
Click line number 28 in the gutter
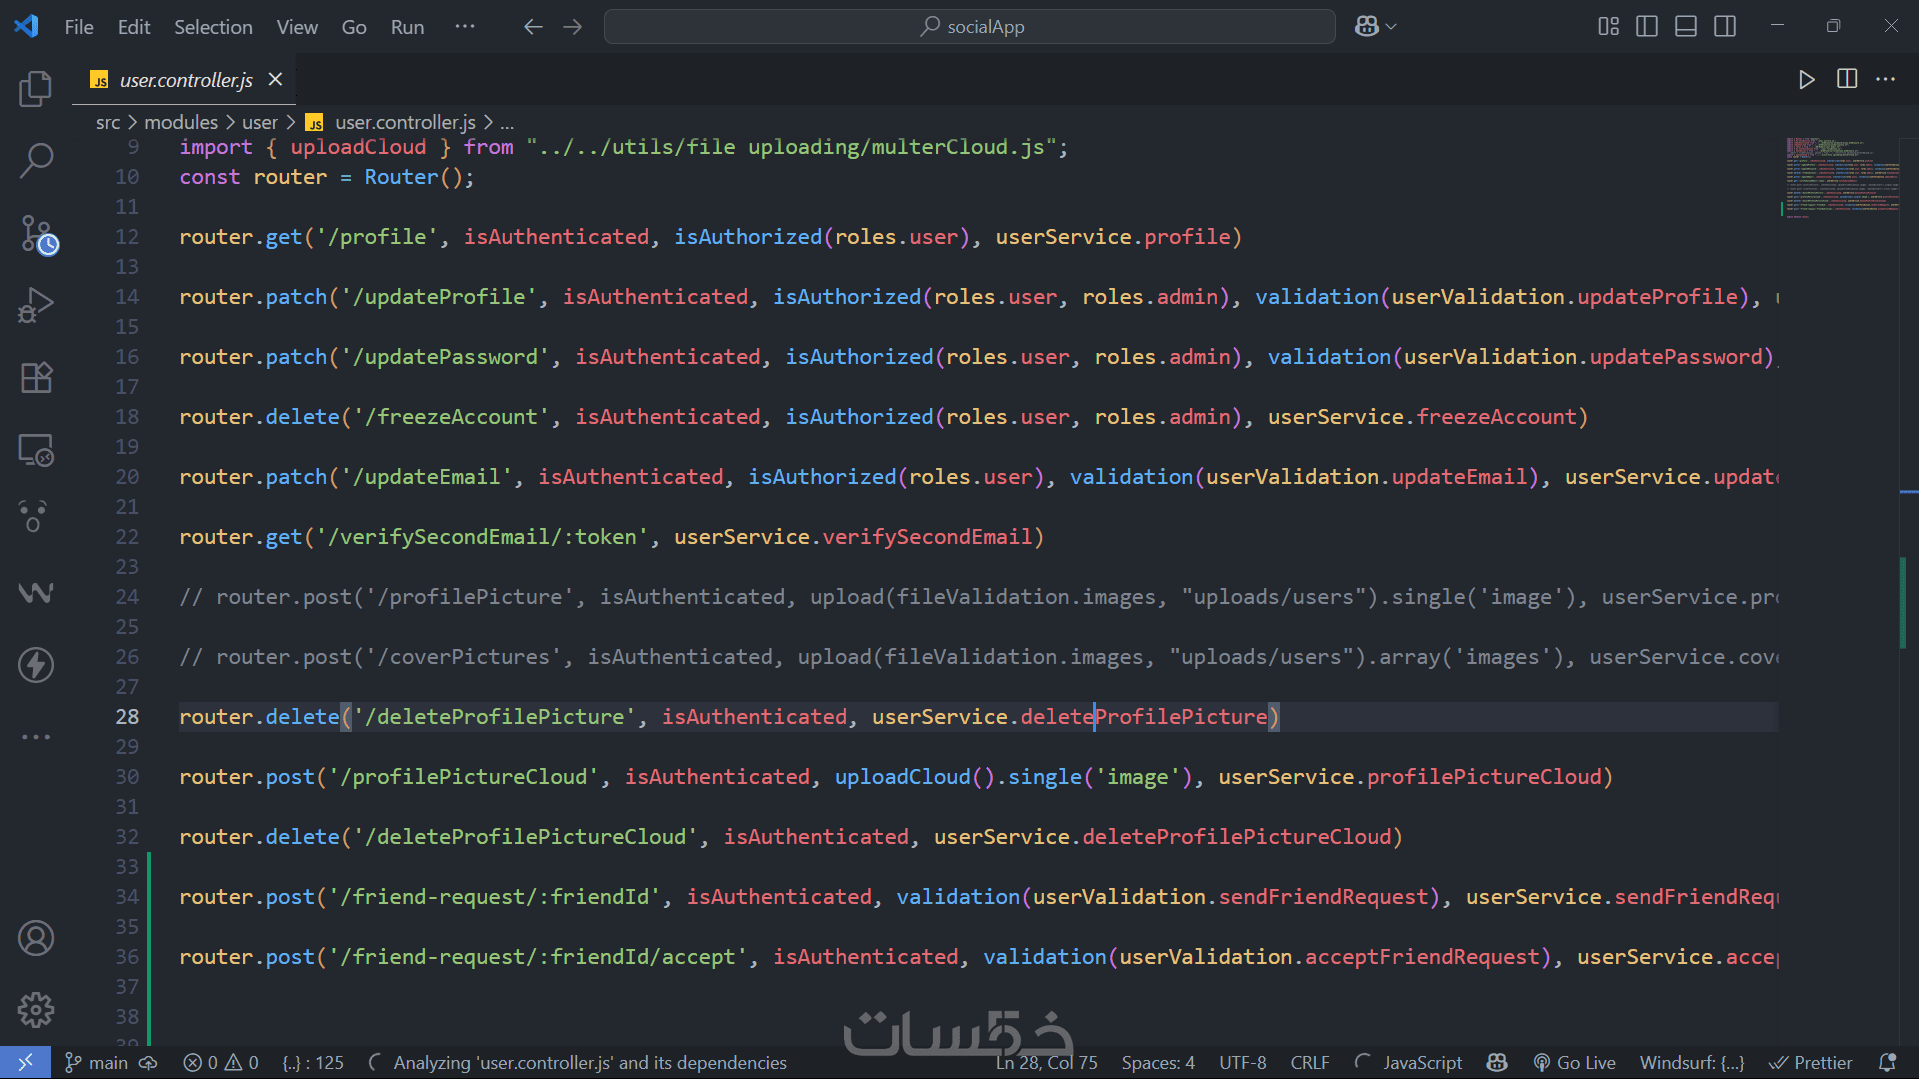coord(127,717)
